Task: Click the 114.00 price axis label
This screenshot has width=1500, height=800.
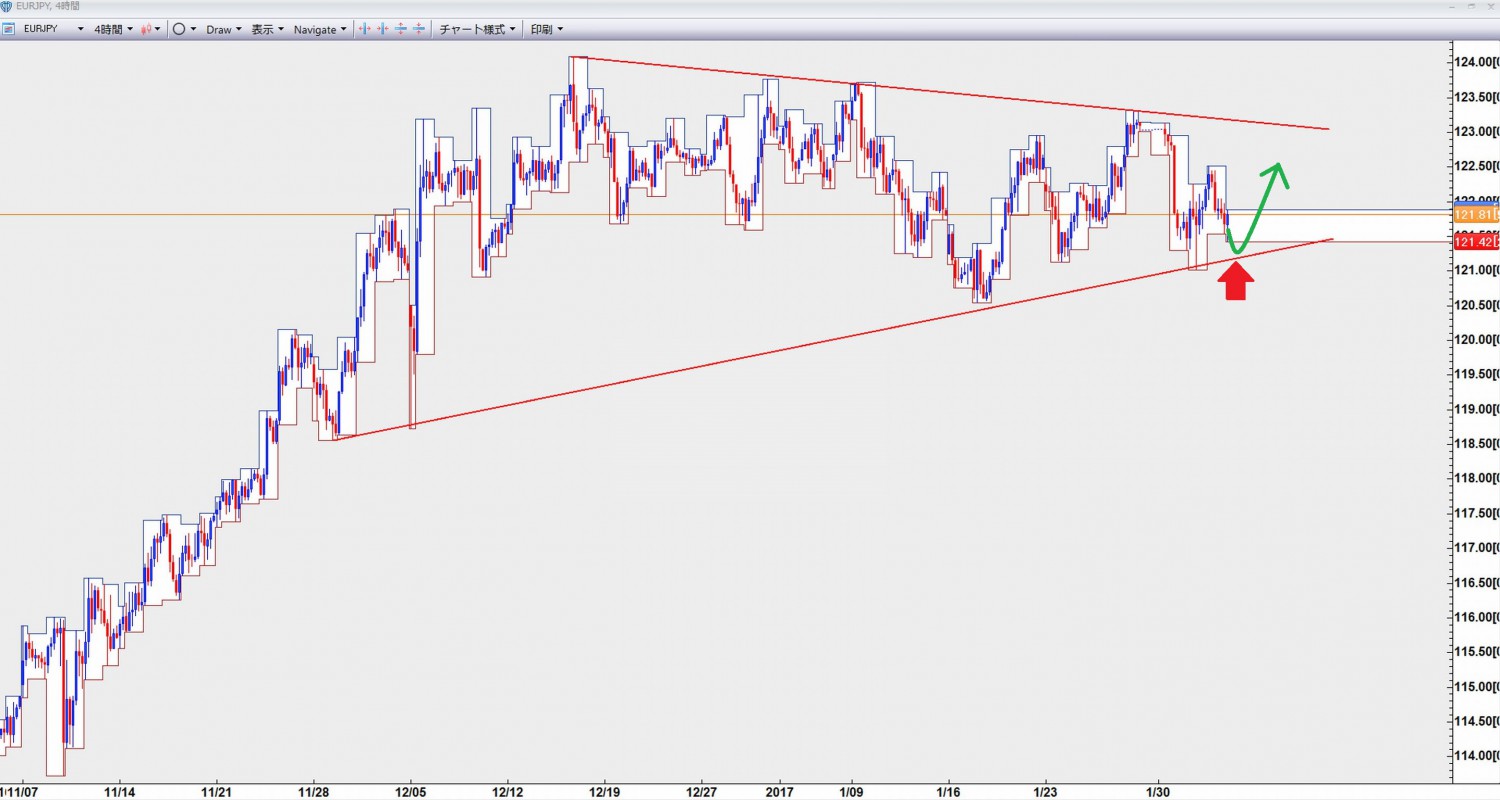Action: pos(1476,755)
